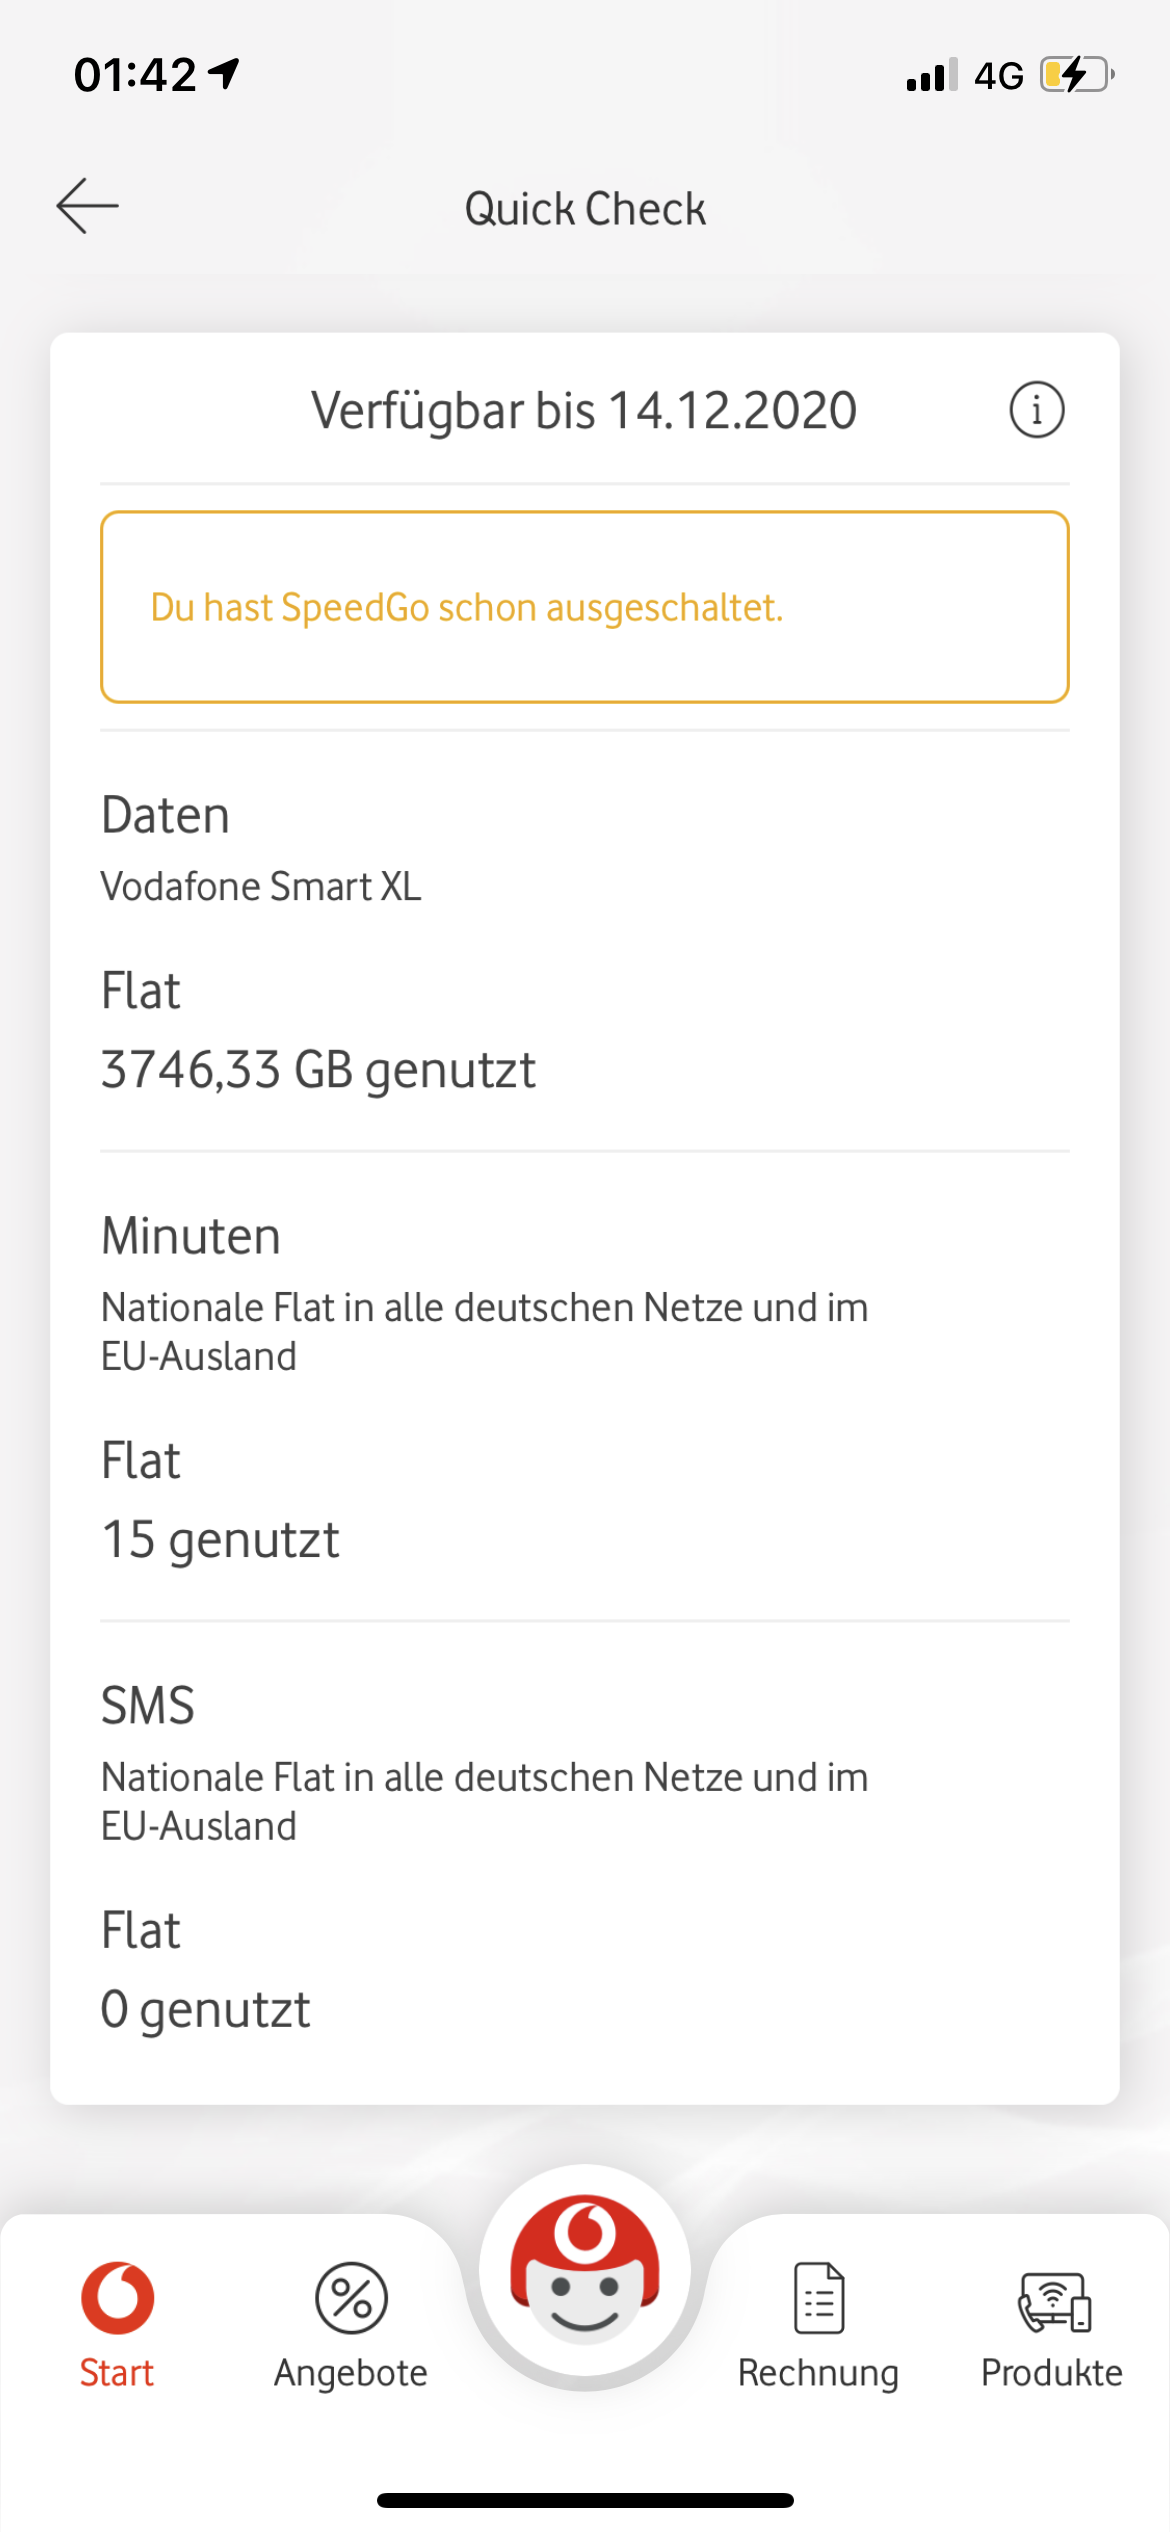Select the Vodafone Smart XL data entry
The height and width of the screenshot is (2532, 1170).
pos(262,886)
